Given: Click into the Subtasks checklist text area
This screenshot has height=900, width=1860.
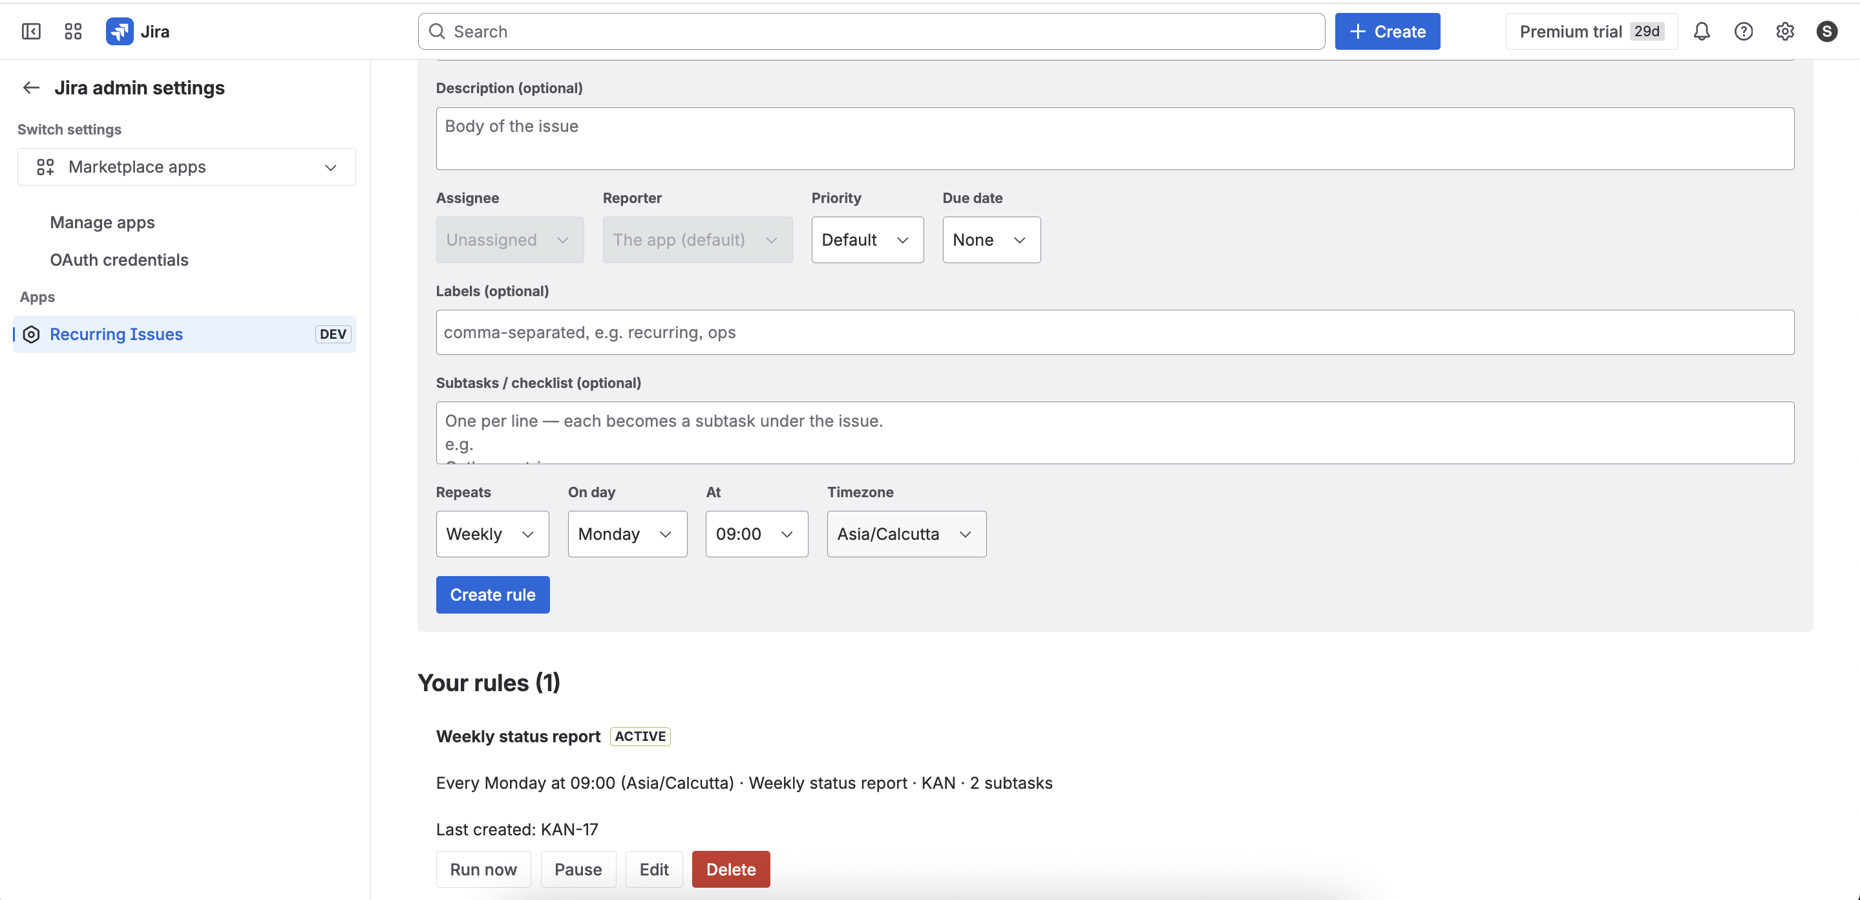Looking at the screenshot, I should [1115, 433].
